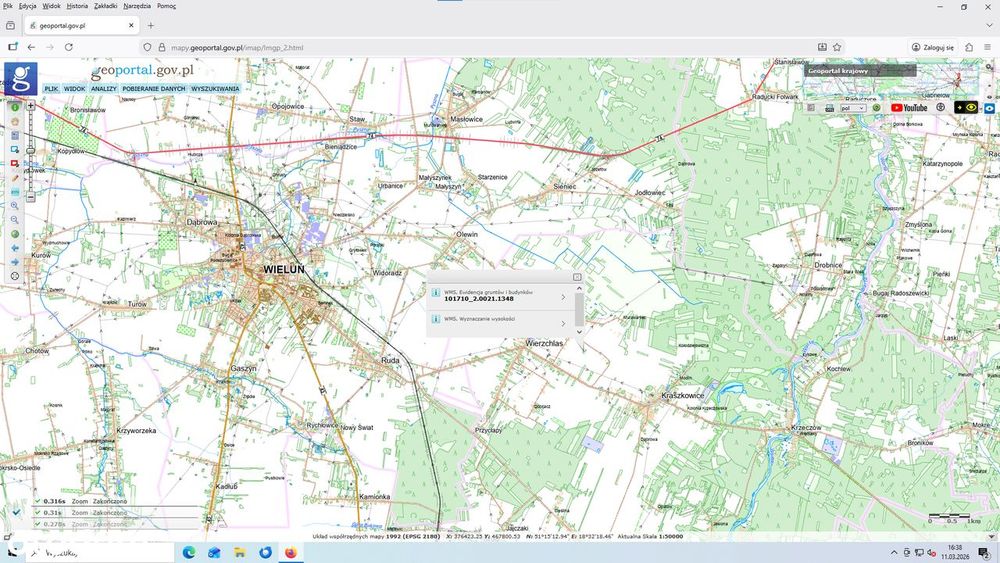Go to next map view arrow

15,262
